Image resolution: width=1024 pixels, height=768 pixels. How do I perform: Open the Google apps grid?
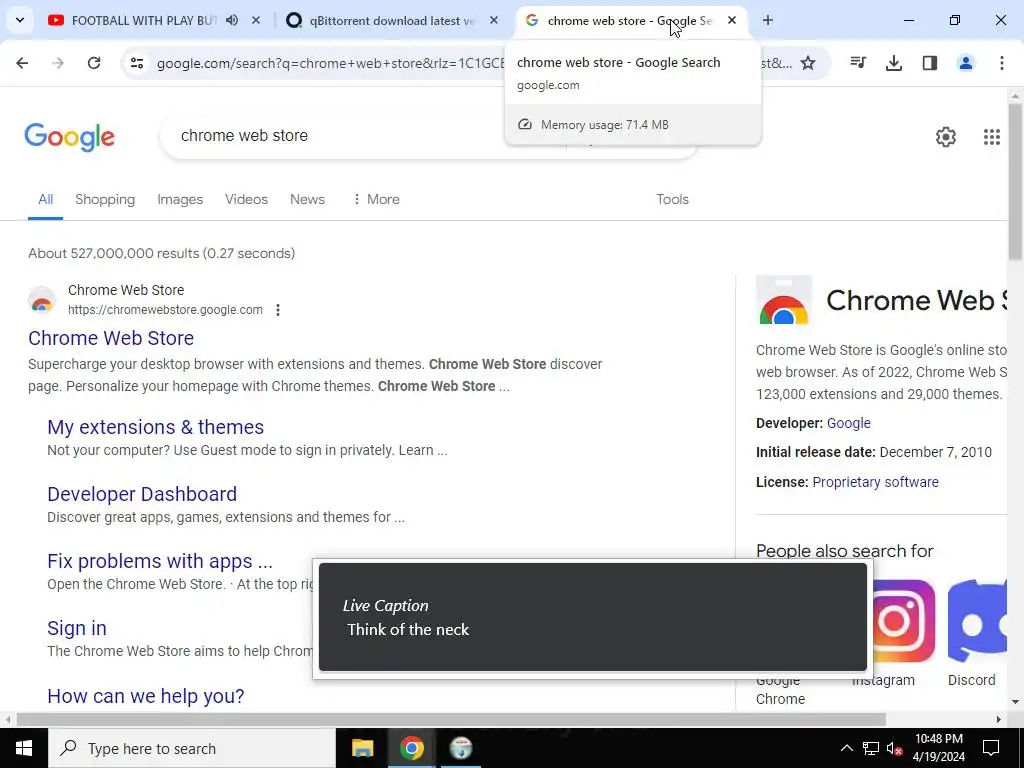click(x=991, y=136)
